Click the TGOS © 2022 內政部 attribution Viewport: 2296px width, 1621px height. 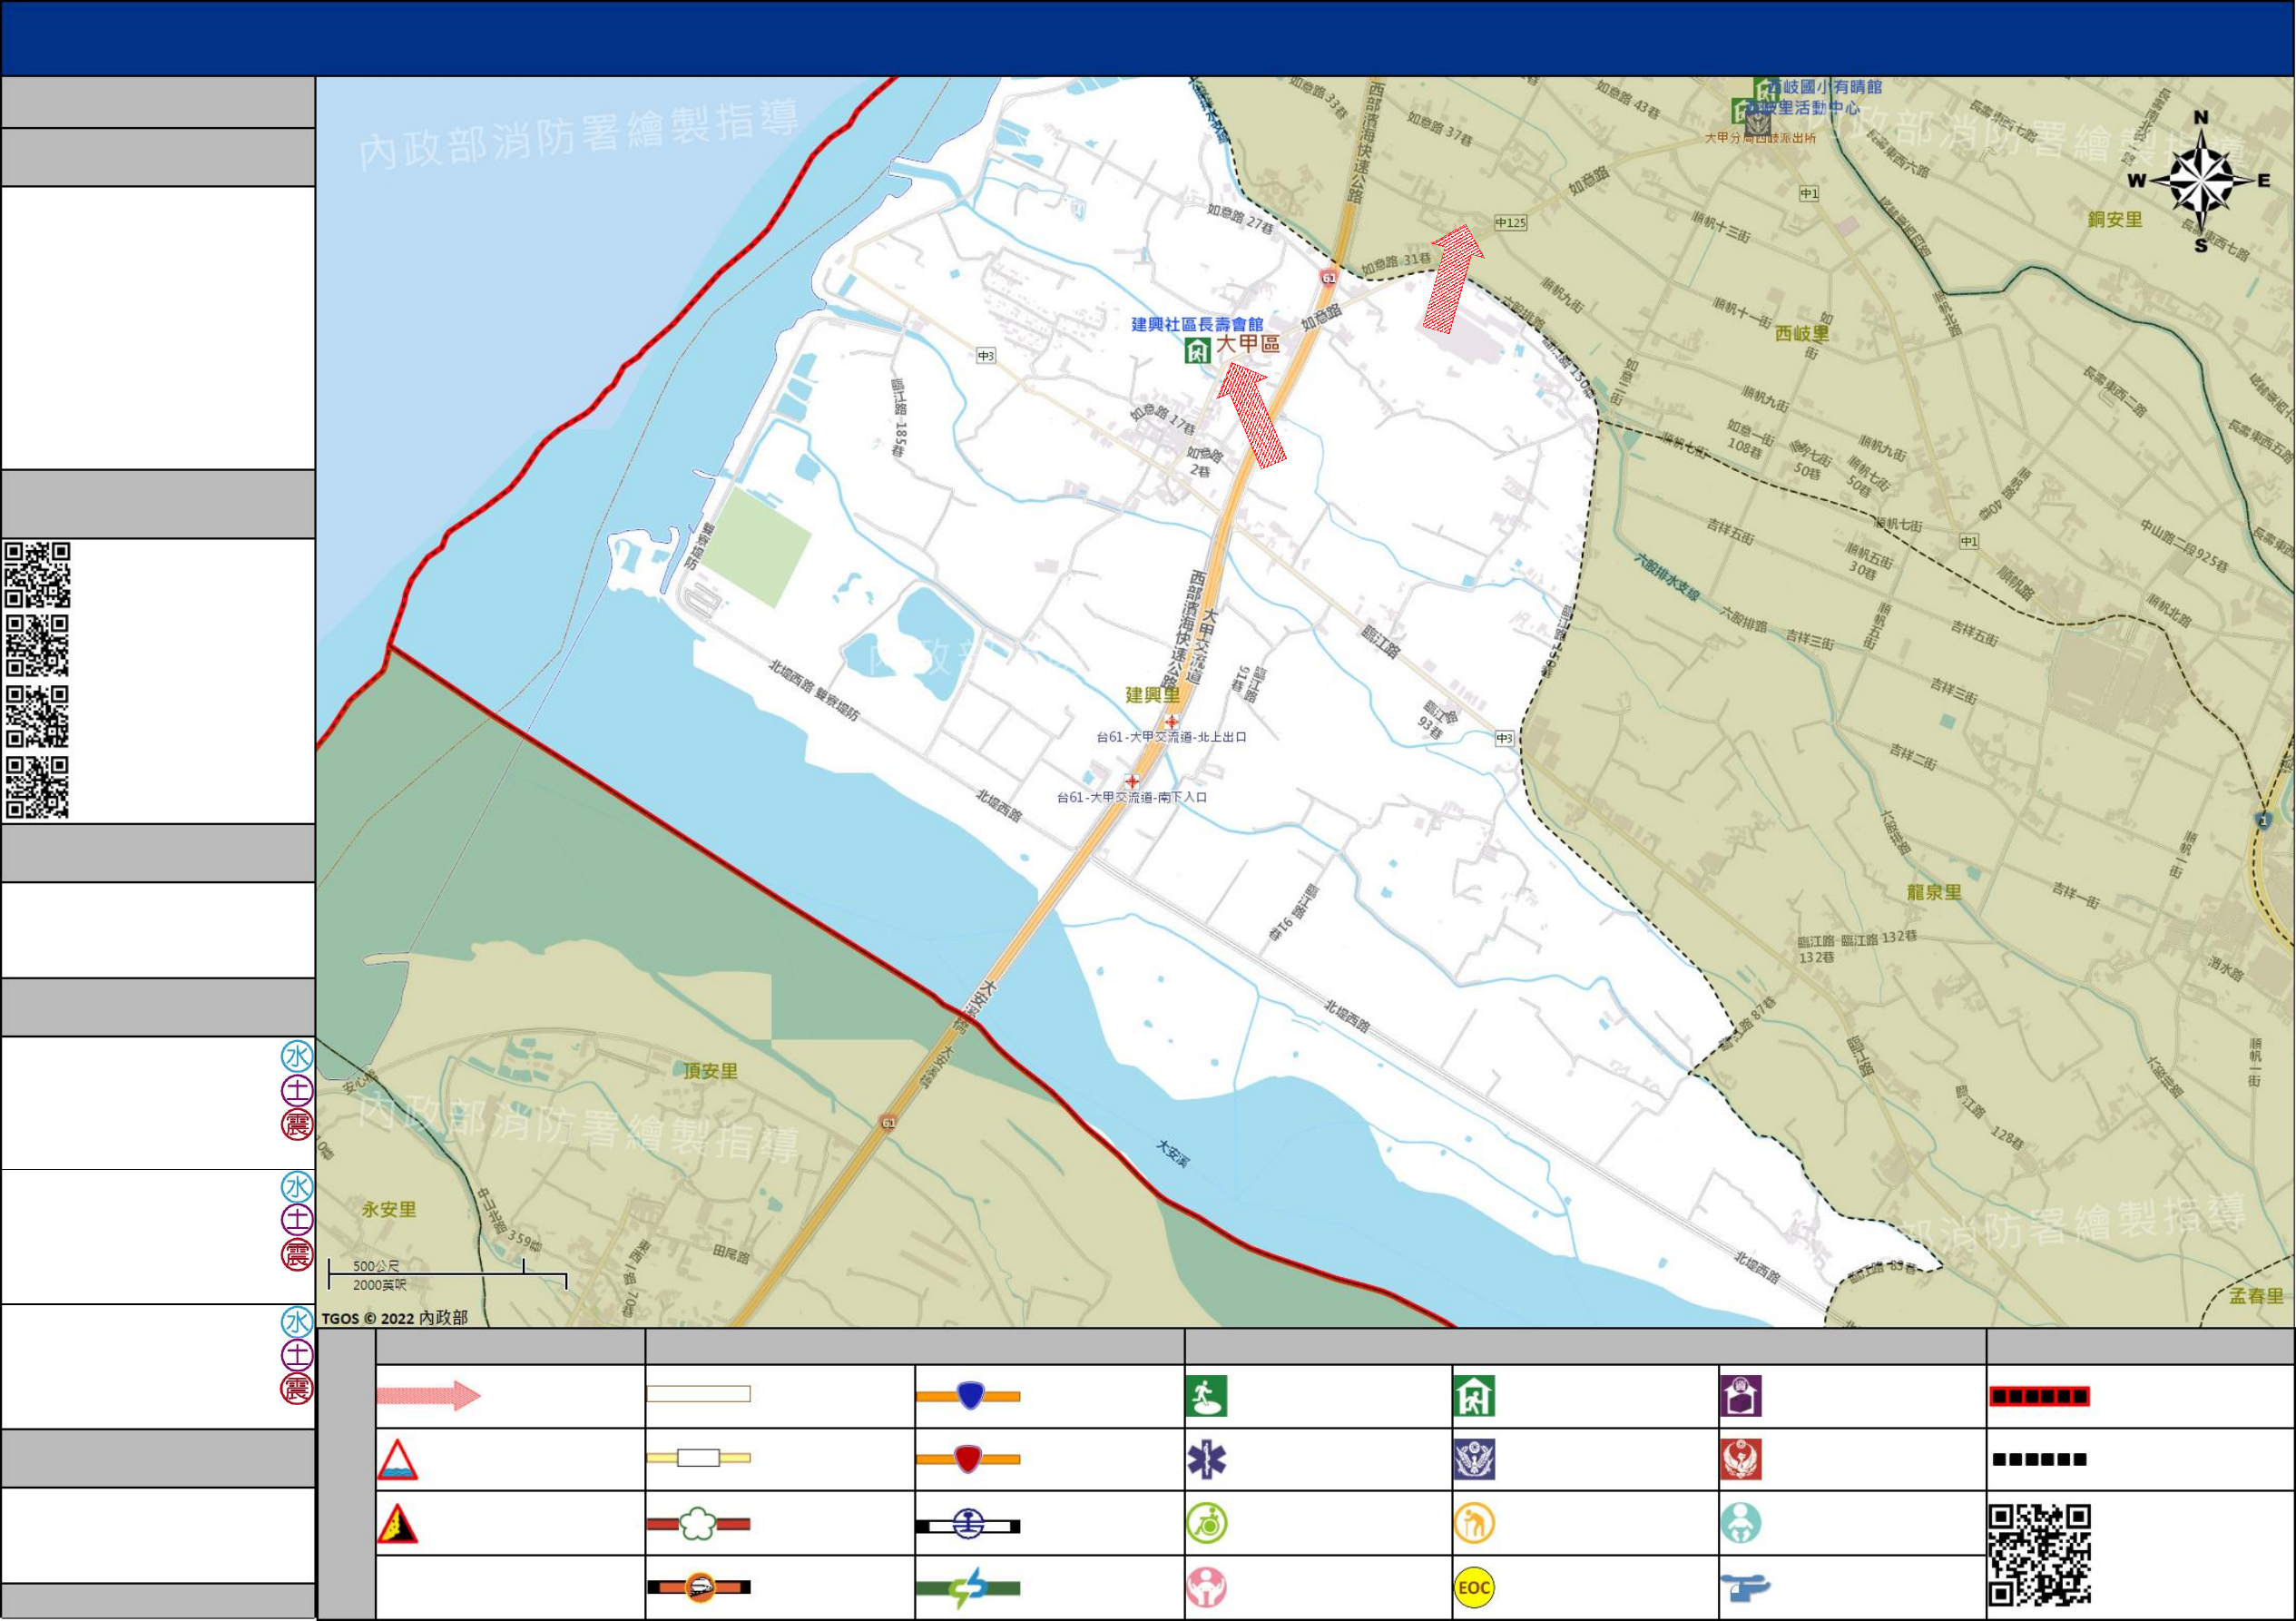coord(394,1318)
